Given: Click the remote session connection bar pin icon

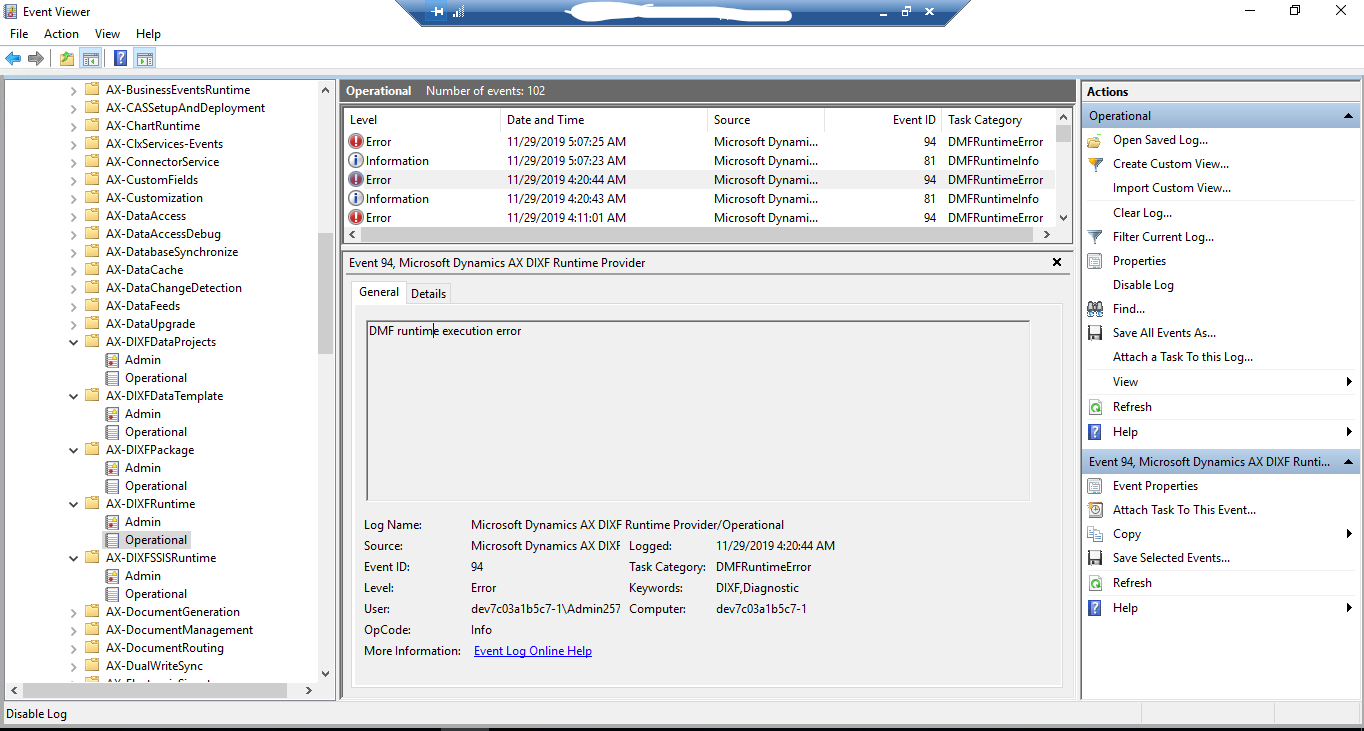Looking at the screenshot, I should click(437, 12).
